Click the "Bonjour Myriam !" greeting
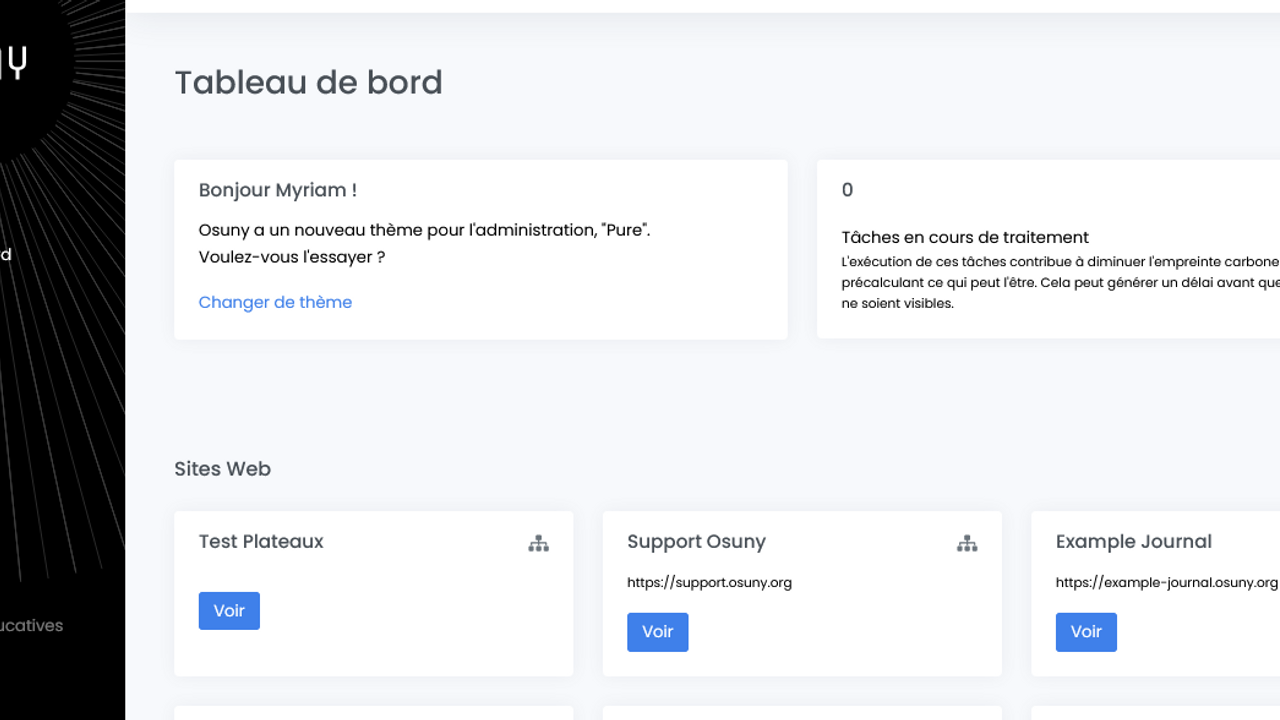The image size is (1280, 720). [277, 190]
